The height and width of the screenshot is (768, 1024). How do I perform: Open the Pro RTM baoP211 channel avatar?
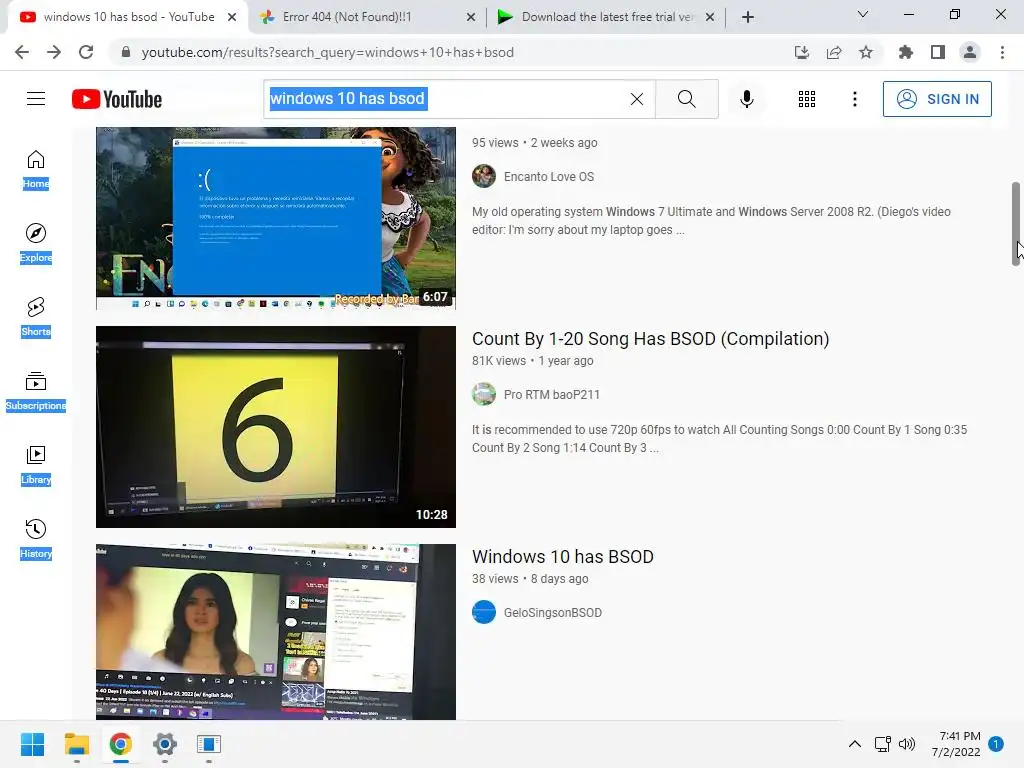484,394
